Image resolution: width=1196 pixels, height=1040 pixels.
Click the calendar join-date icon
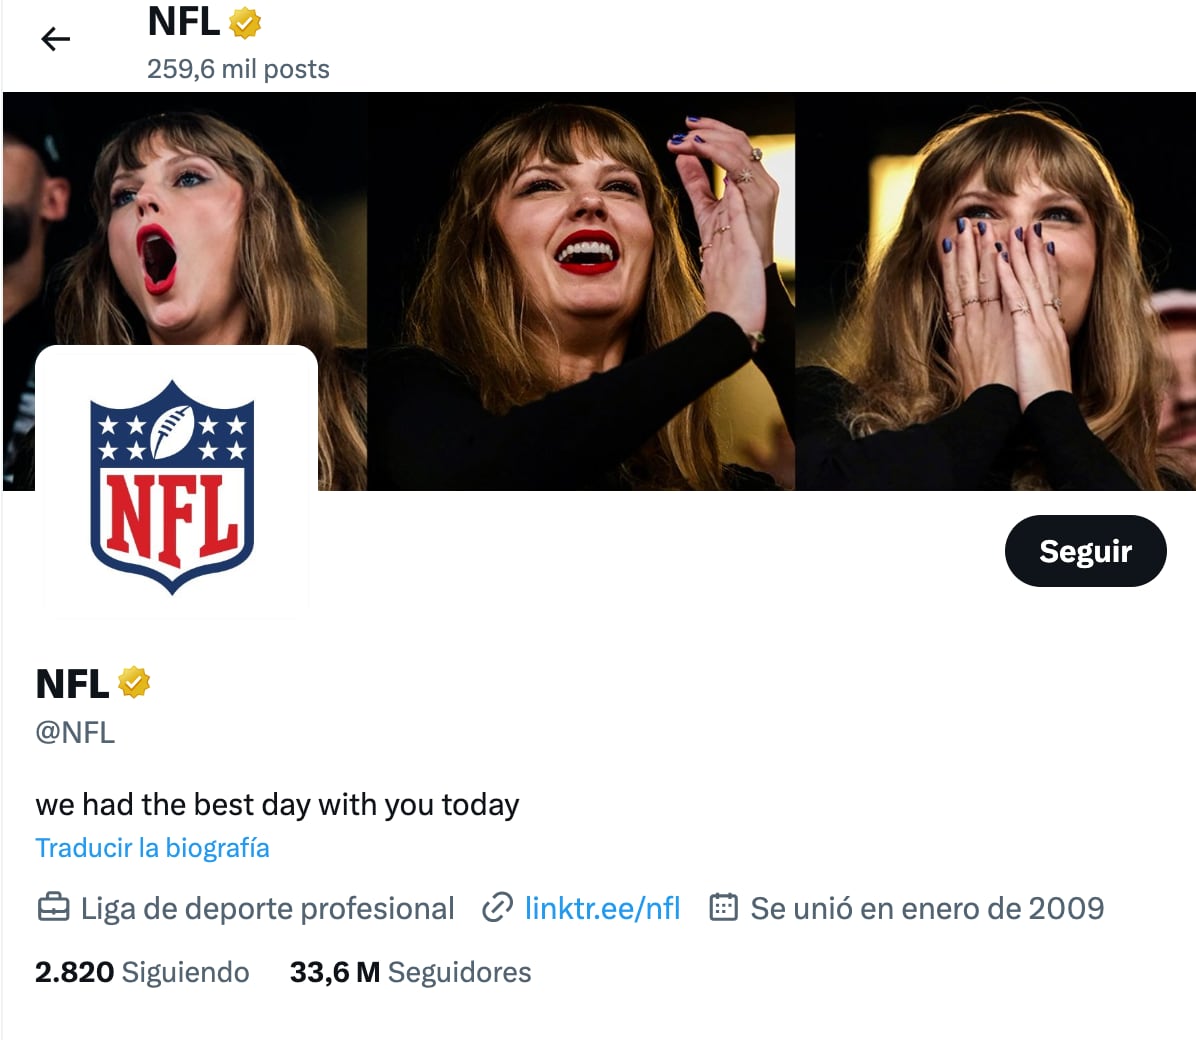coord(723,908)
